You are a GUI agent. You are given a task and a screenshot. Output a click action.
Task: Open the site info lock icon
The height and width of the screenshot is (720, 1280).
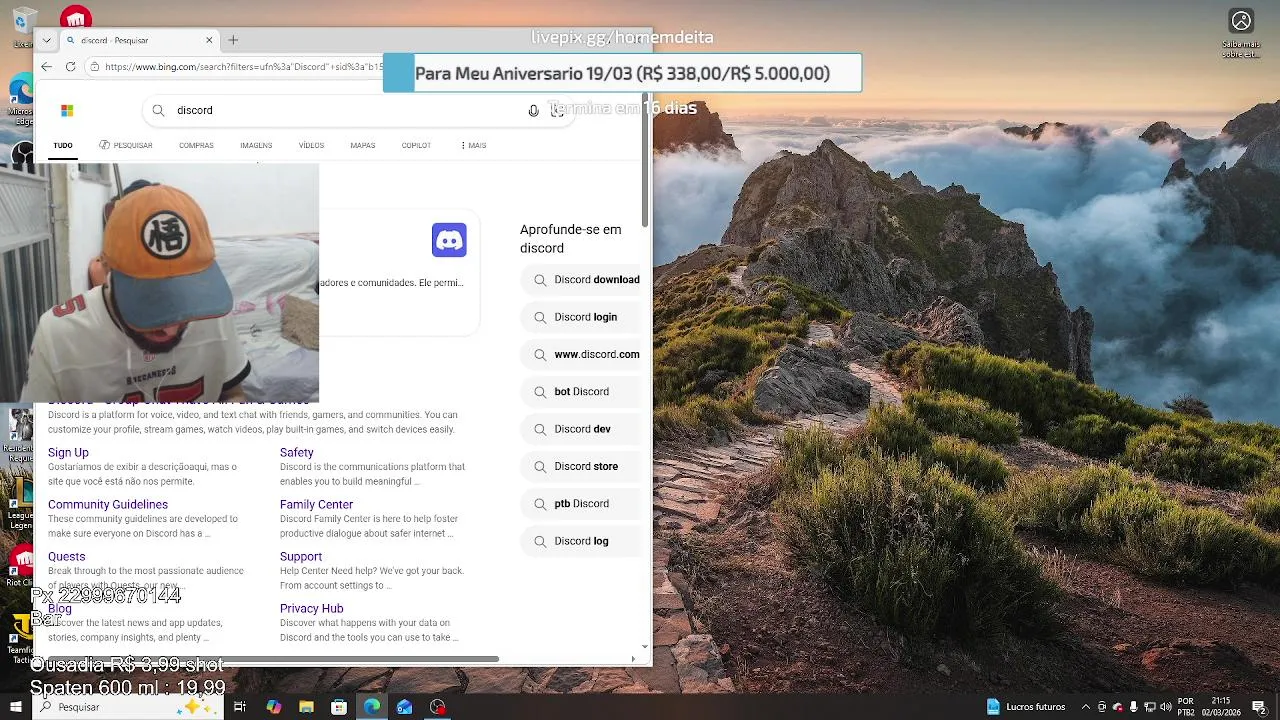94,67
